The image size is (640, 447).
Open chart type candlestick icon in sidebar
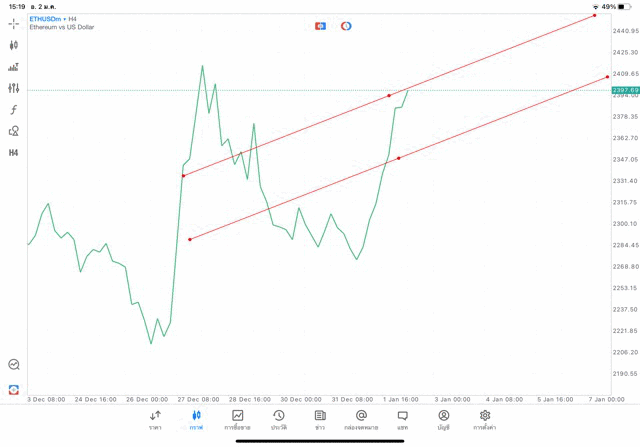pyautogui.click(x=14, y=45)
